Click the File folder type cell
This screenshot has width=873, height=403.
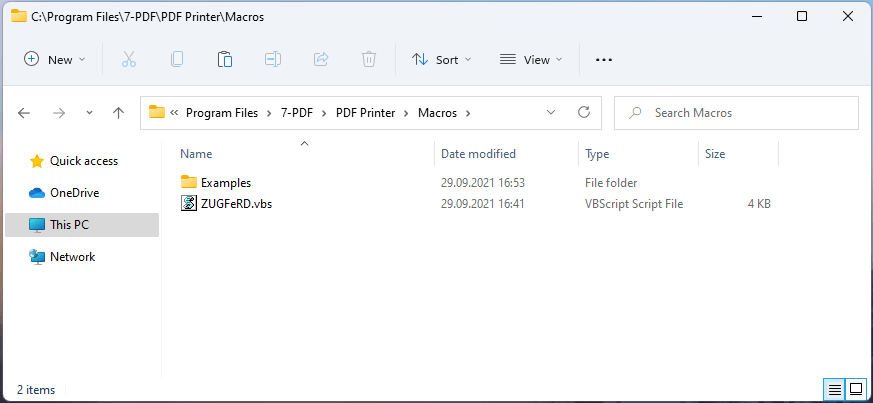[611, 183]
